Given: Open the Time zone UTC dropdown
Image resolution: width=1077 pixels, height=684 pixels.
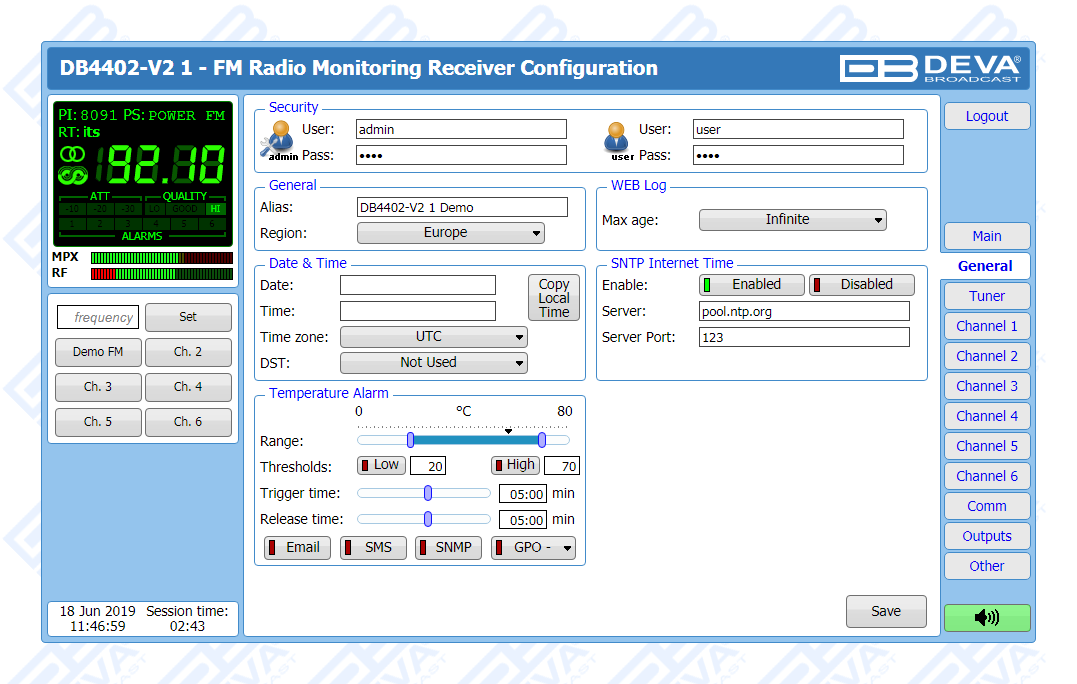Looking at the screenshot, I should pos(433,337).
